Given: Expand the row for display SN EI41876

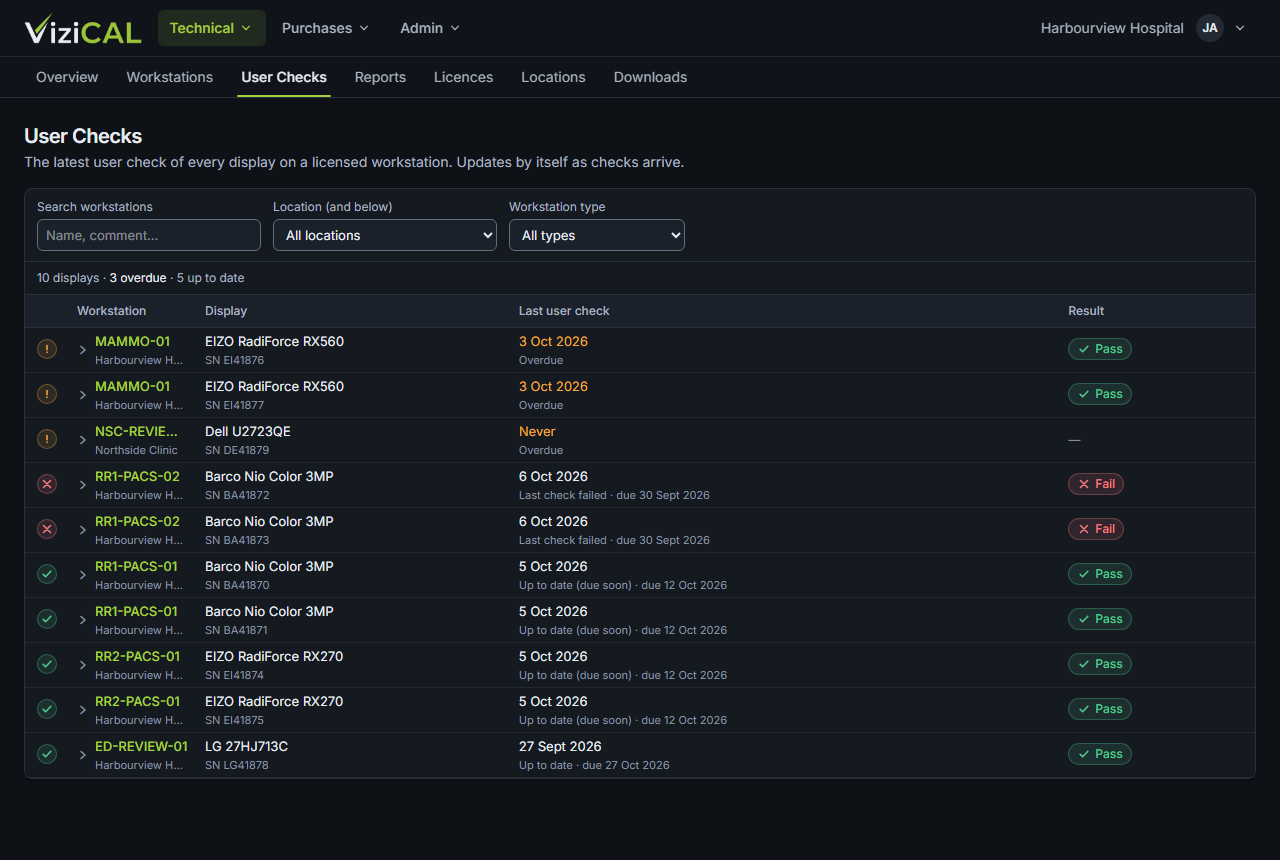Looking at the screenshot, I should tap(83, 350).
